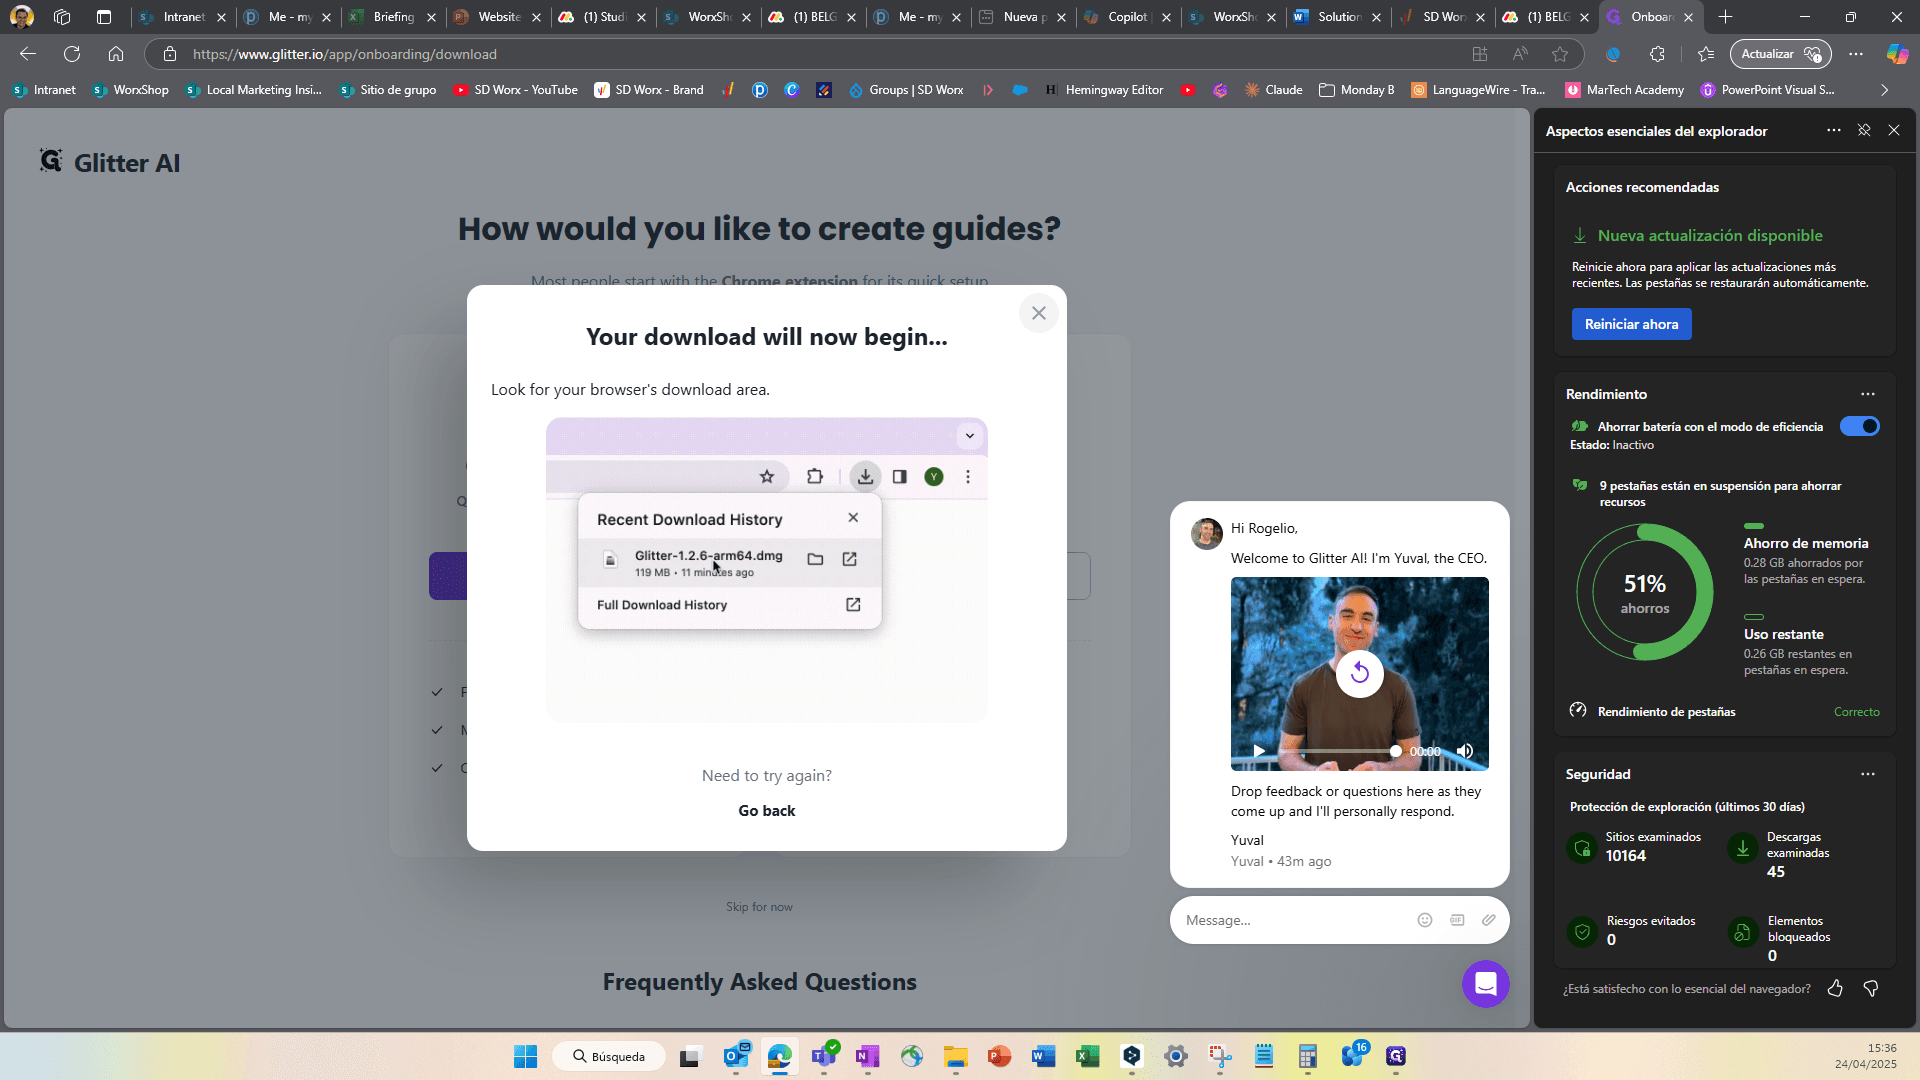Add this page to favorites star
Screen dimensions: 1920x1080
(x=1560, y=54)
